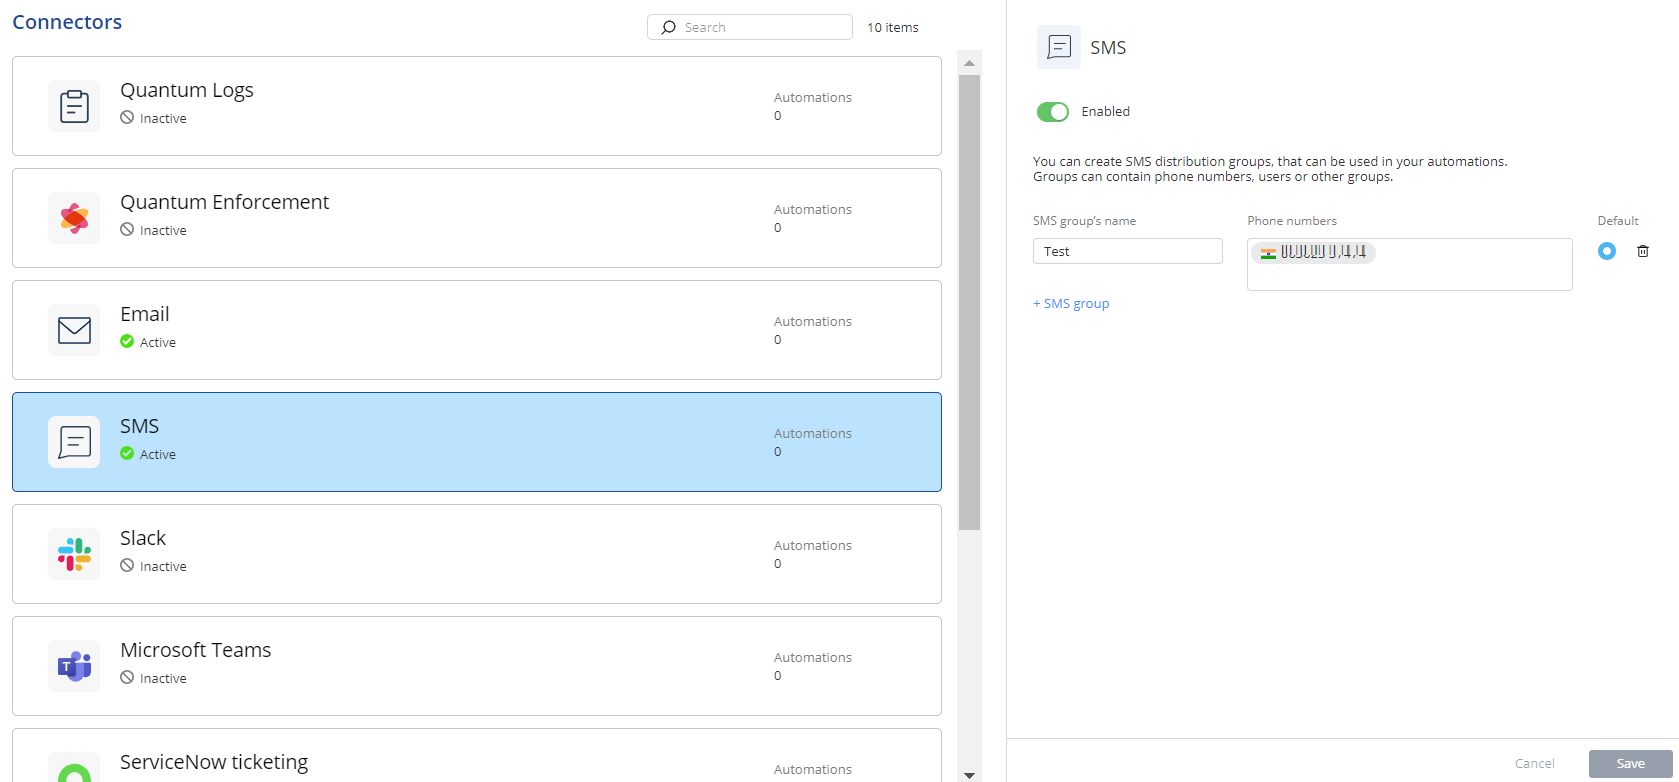The height and width of the screenshot is (782, 1679).
Task: Open the ServiceNow ticketing connector name
Action: click(214, 762)
